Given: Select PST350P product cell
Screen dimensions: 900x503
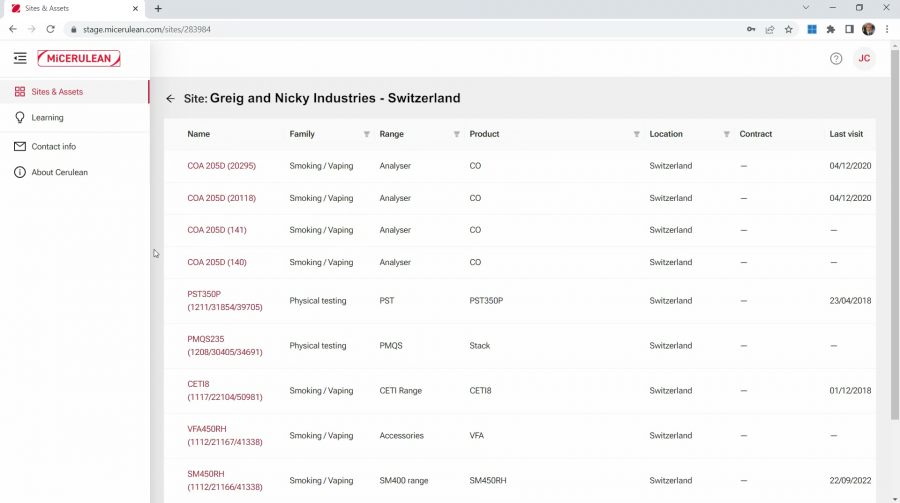Looking at the screenshot, I should click(x=486, y=301).
